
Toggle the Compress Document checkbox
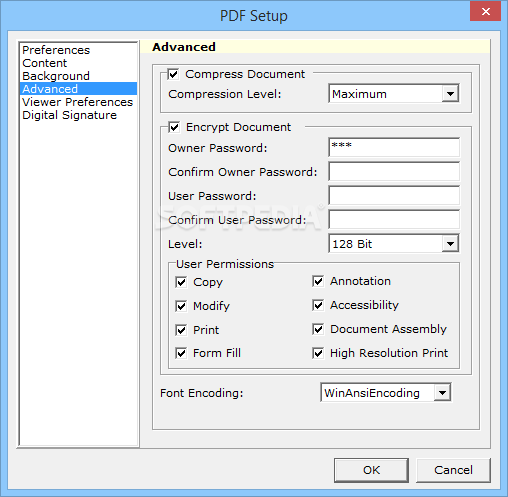[173, 74]
